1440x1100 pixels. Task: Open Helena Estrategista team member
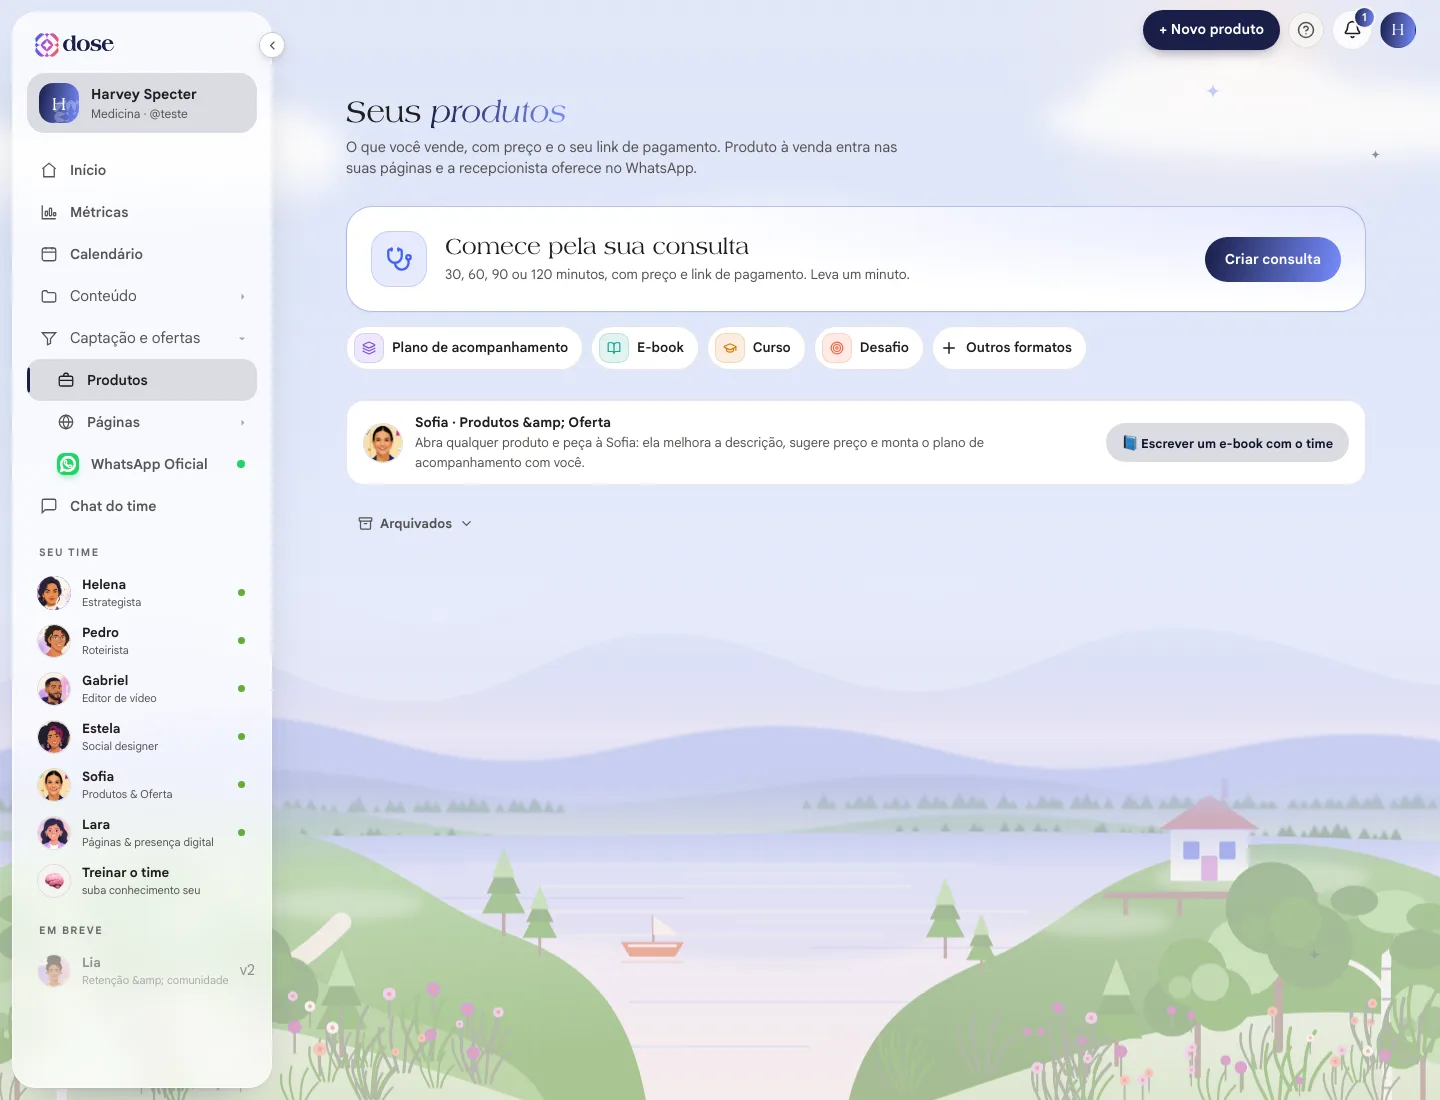(142, 592)
